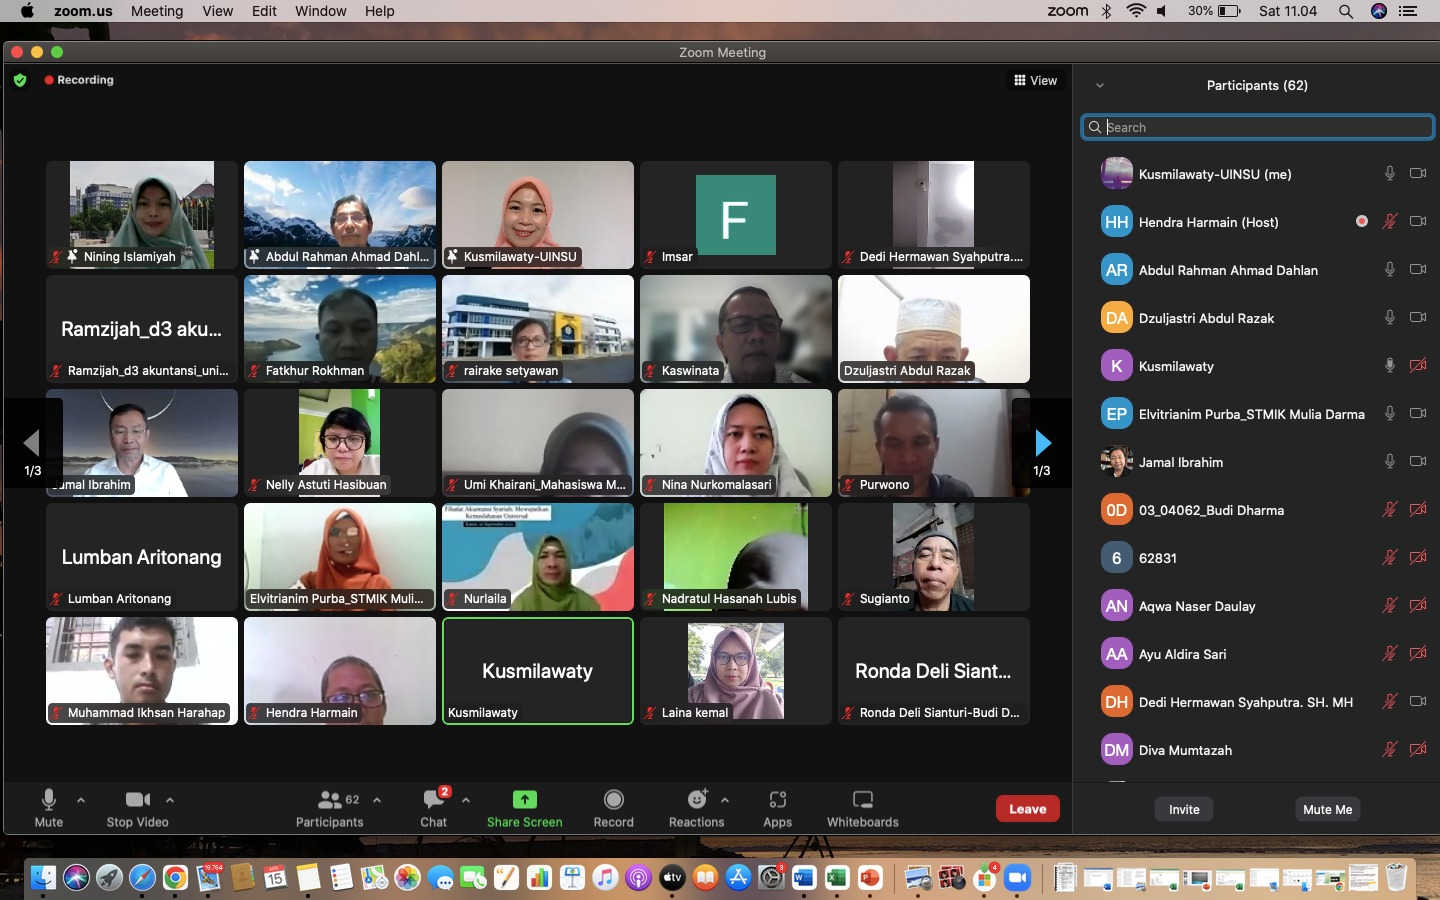
Task: Click the Invite button
Action: tap(1184, 809)
